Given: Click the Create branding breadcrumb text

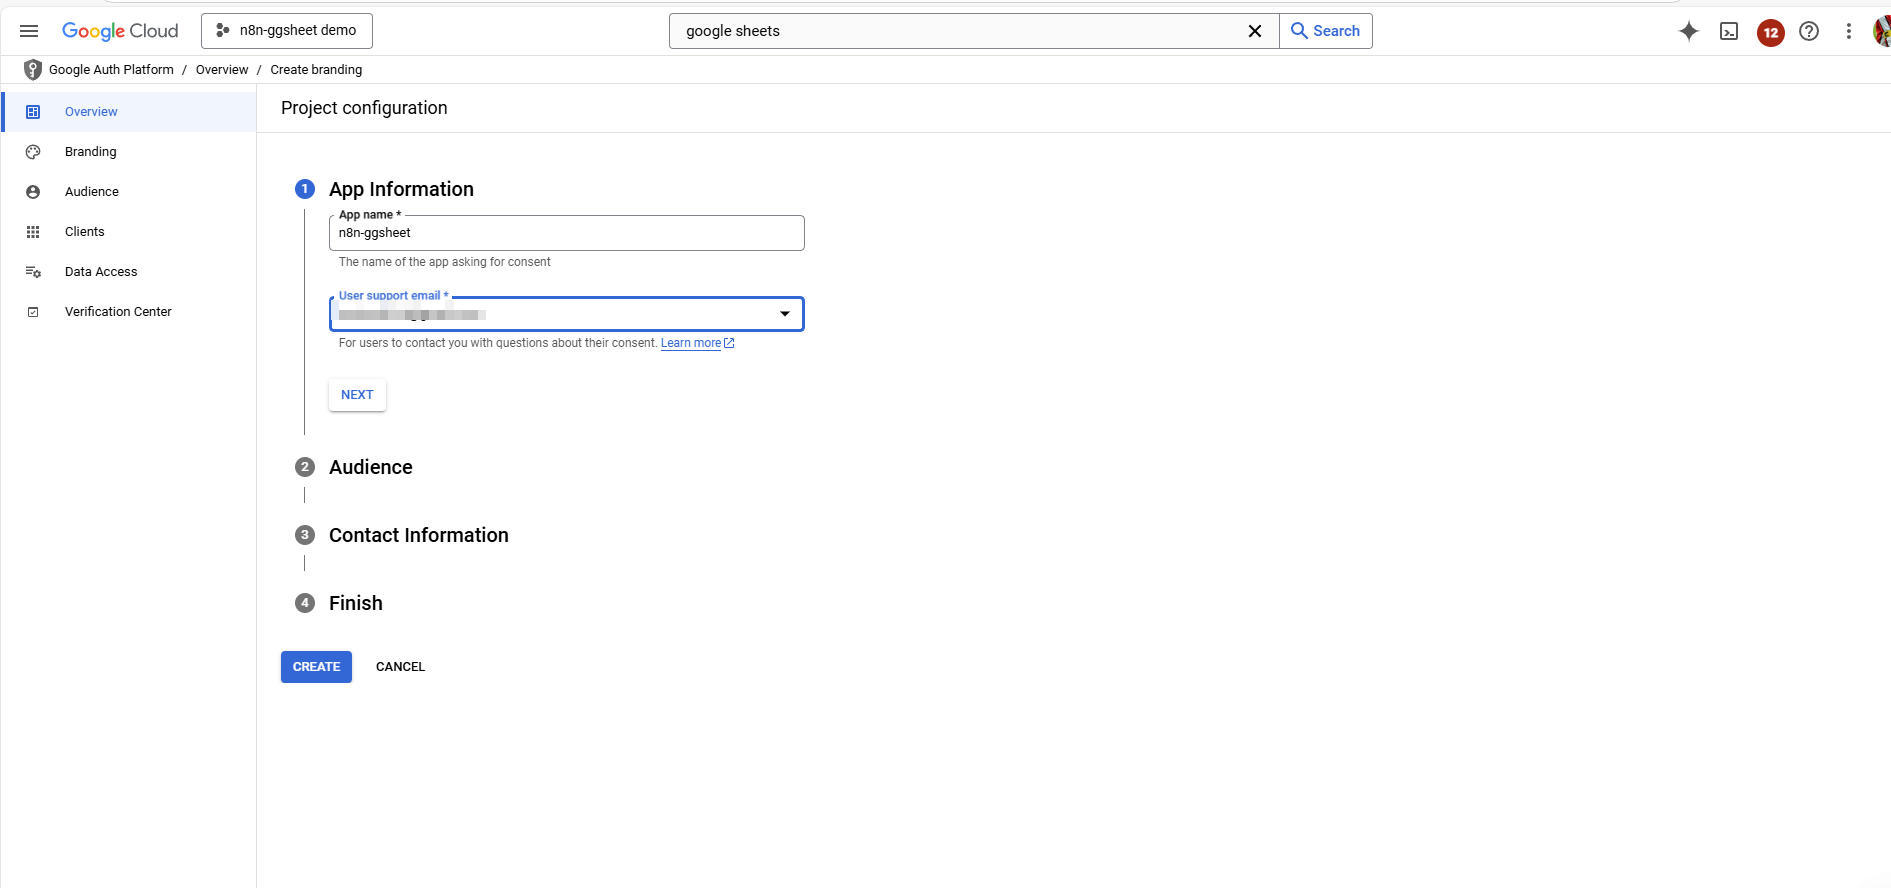Looking at the screenshot, I should 316,70.
